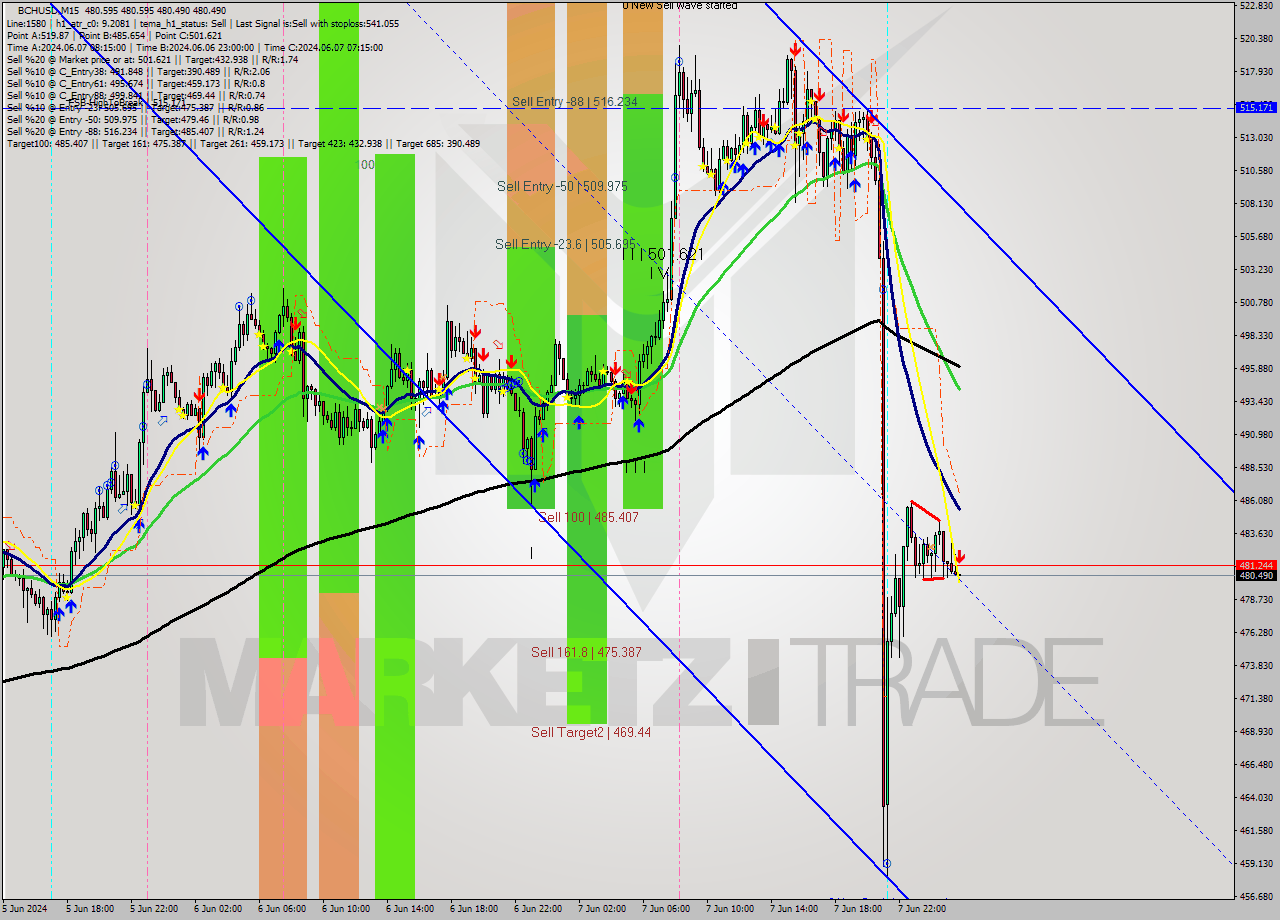Click the '7 Jun 06:00' time axis label
Screen dimensions: 1280x920
pyautogui.click(x=666, y=909)
